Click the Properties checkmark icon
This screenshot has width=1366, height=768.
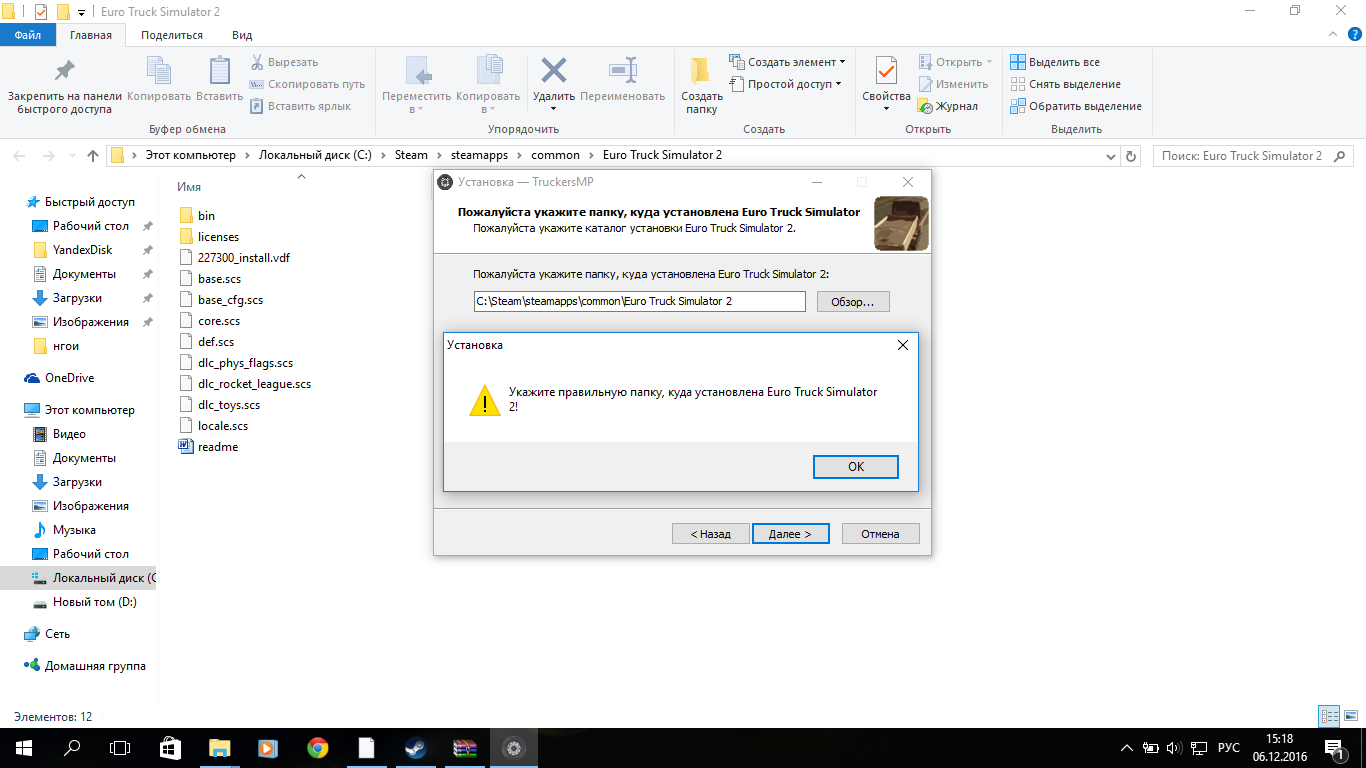pos(886,70)
